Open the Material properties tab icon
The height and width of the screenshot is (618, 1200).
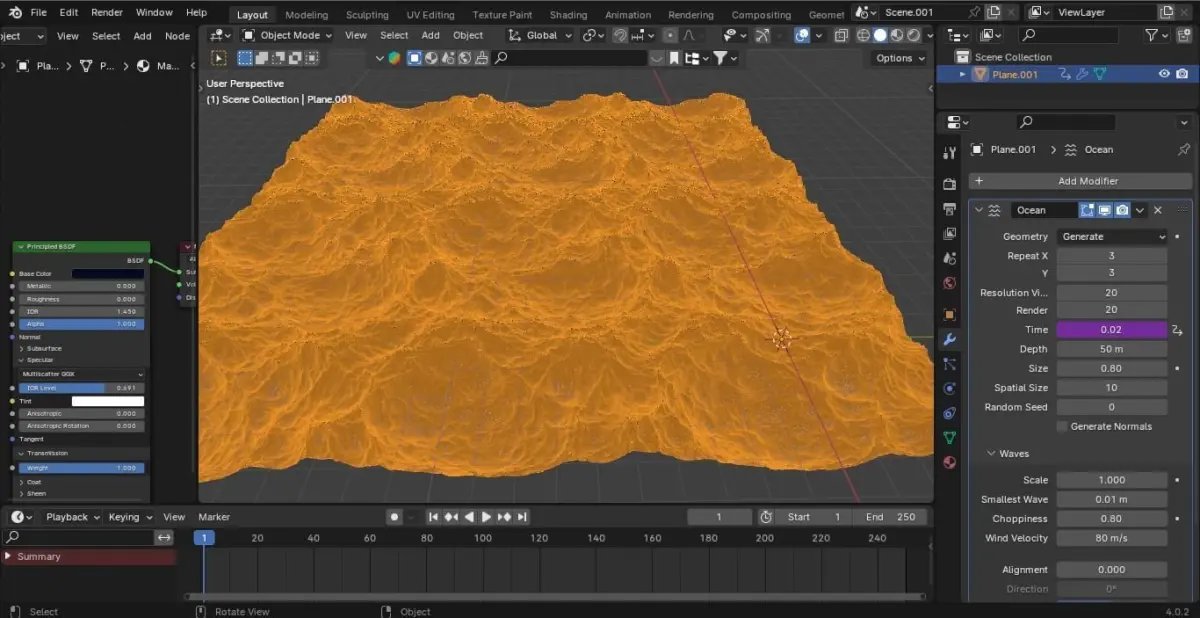click(950, 462)
